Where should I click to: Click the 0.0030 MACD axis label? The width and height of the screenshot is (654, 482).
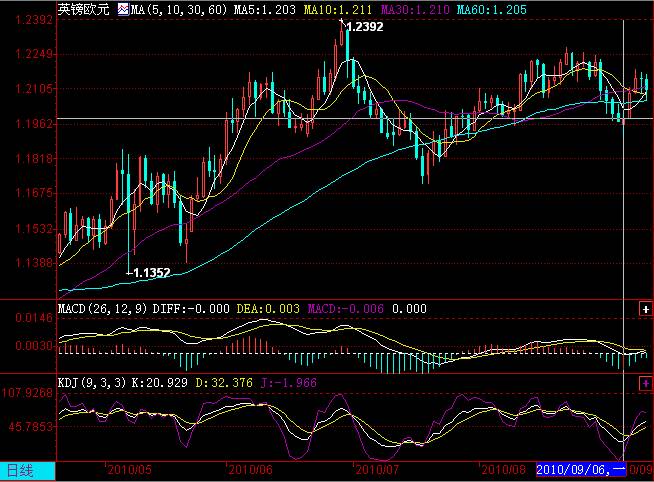coord(34,346)
